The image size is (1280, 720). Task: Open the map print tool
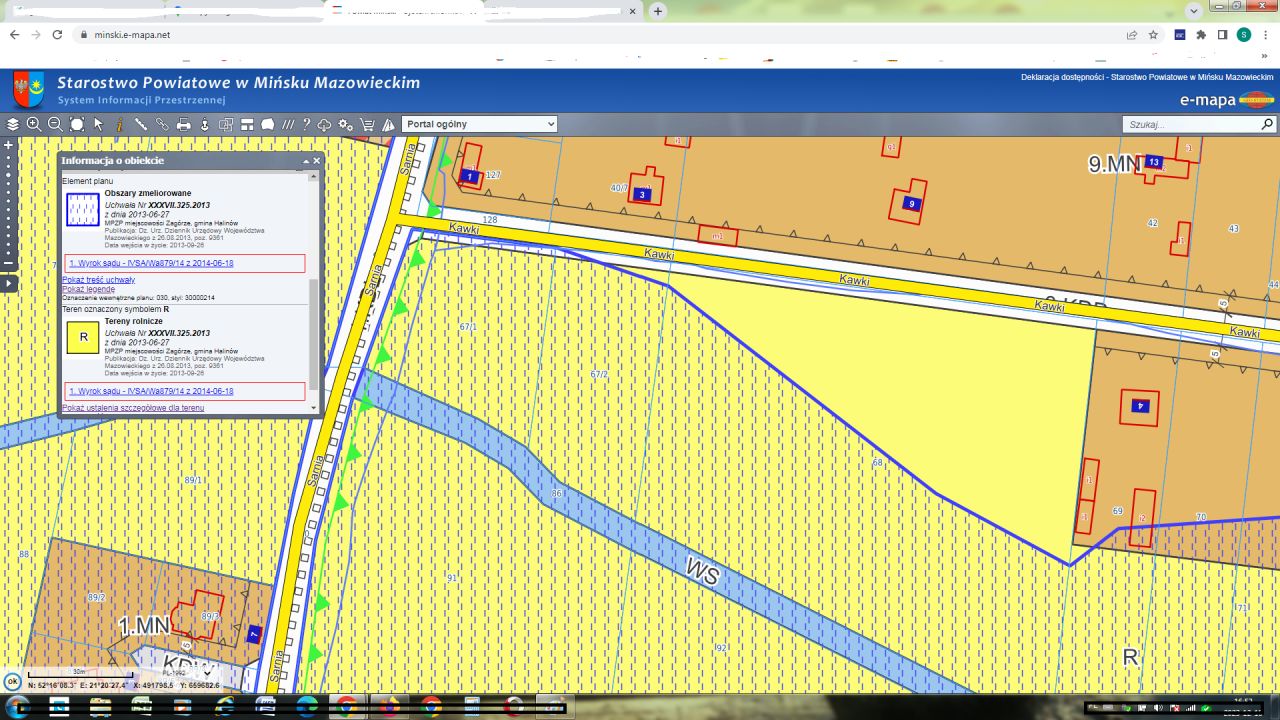click(184, 125)
